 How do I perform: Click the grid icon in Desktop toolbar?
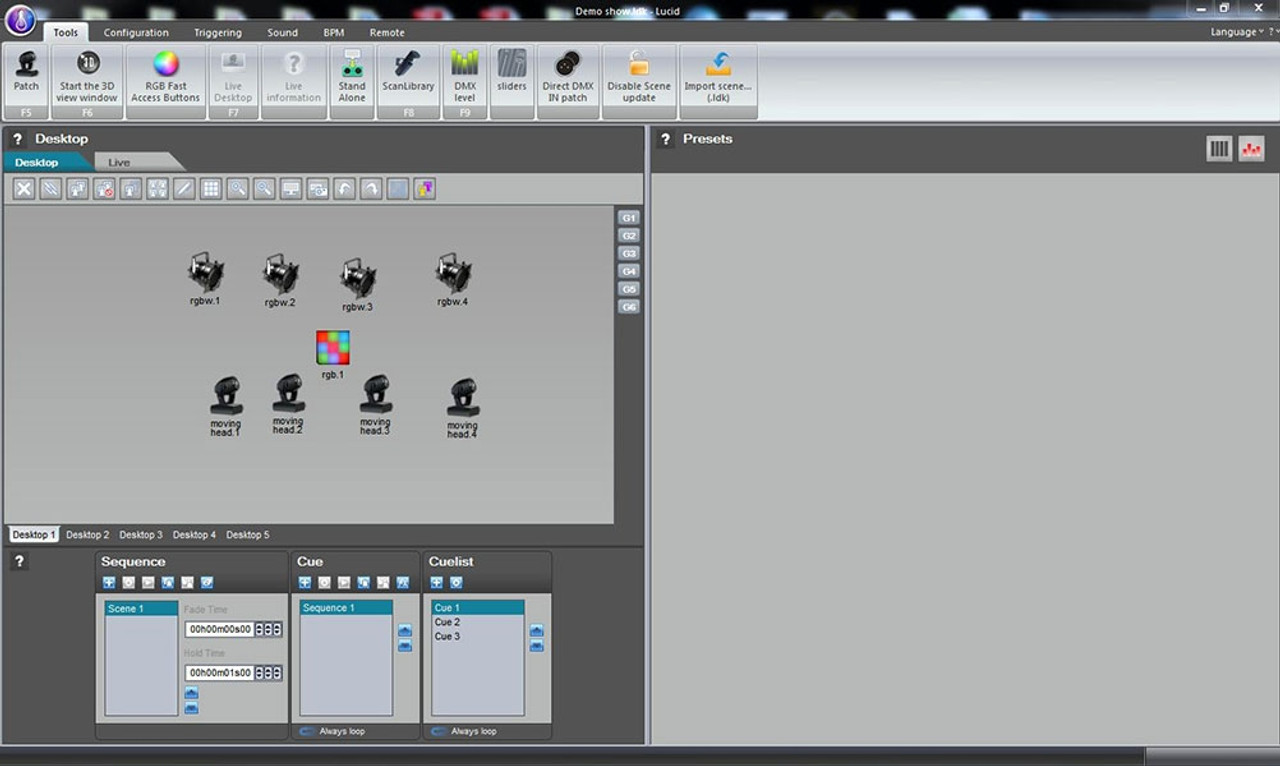(x=211, y=188)
